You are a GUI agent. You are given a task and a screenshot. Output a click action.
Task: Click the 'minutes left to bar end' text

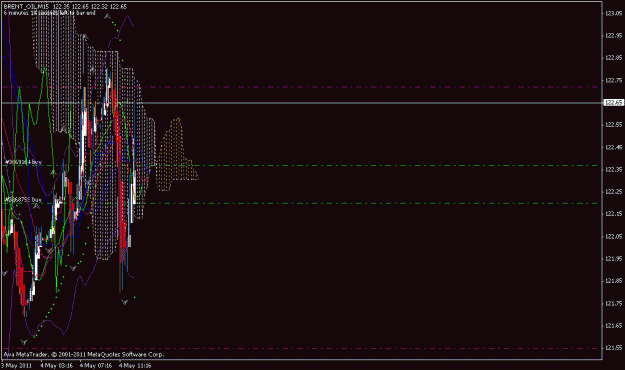tap(49, 13)
